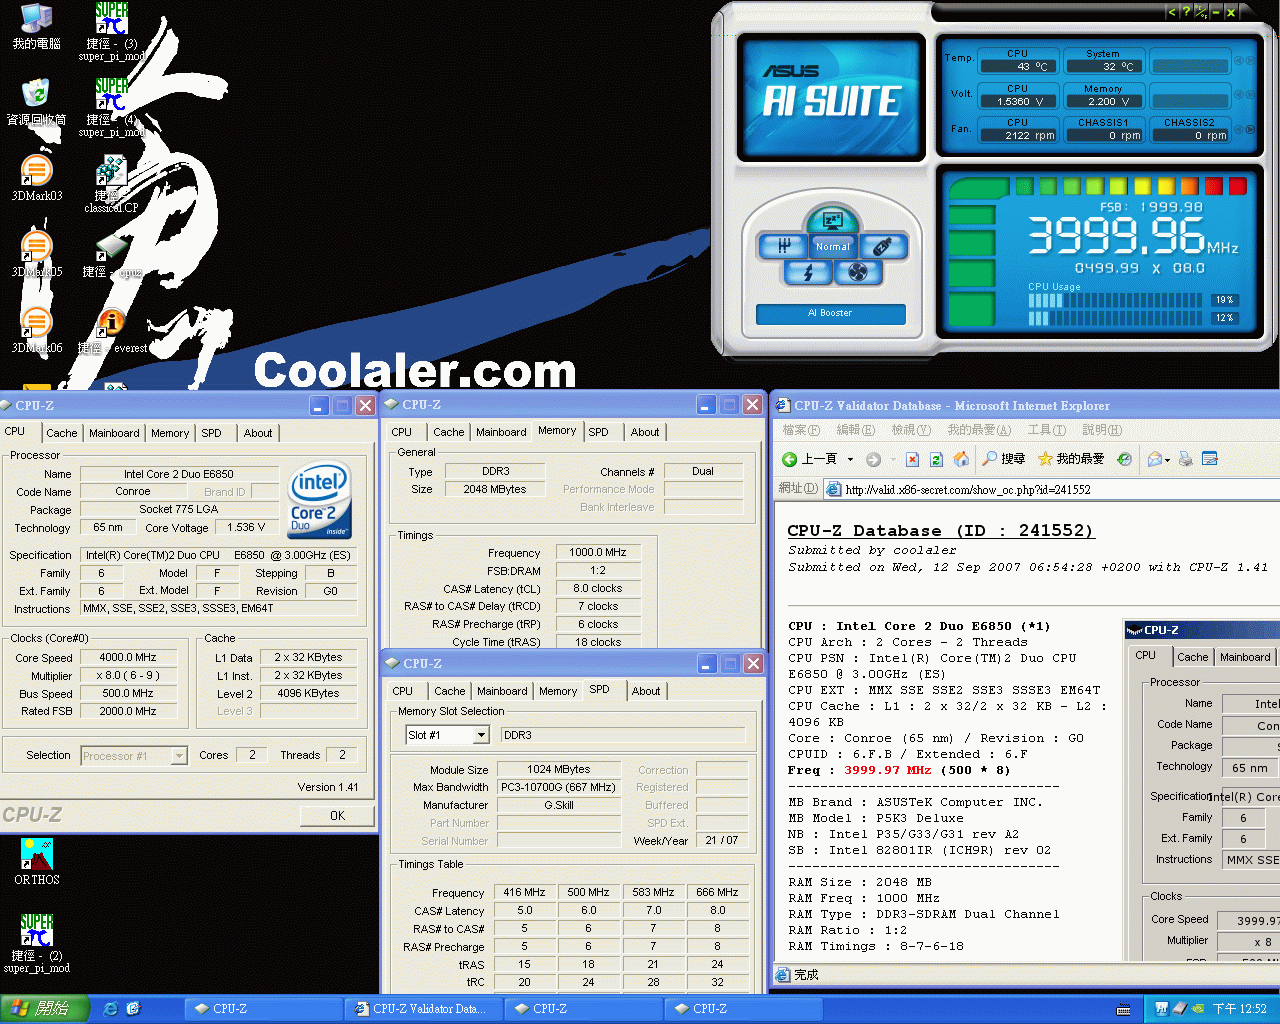The image size is (1280, 1024).
Task: Open the ORTHOS desktop icon
Action: click(x=37, y=862)
